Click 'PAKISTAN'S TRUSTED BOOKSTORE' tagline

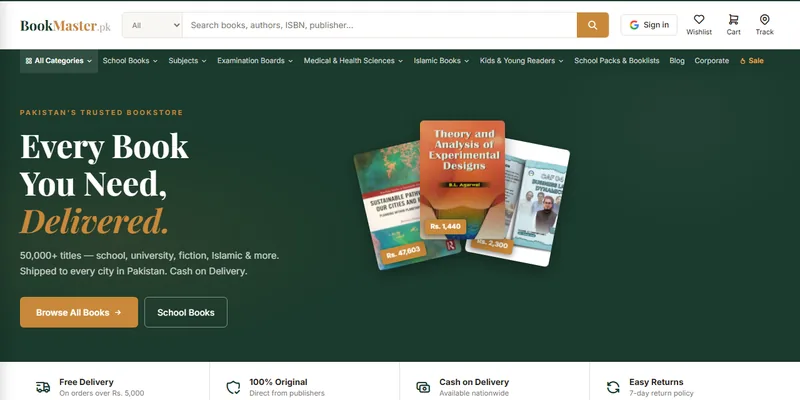point(102,112)
